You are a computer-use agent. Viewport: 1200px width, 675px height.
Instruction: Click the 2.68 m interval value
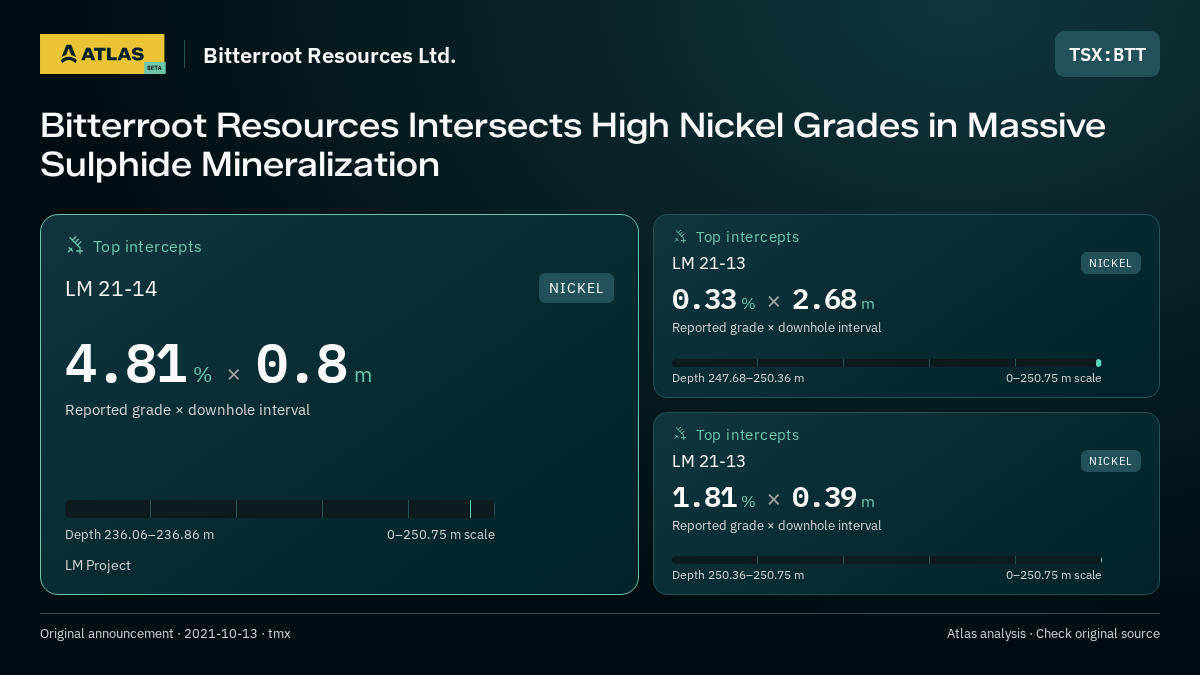coord(833,300)
